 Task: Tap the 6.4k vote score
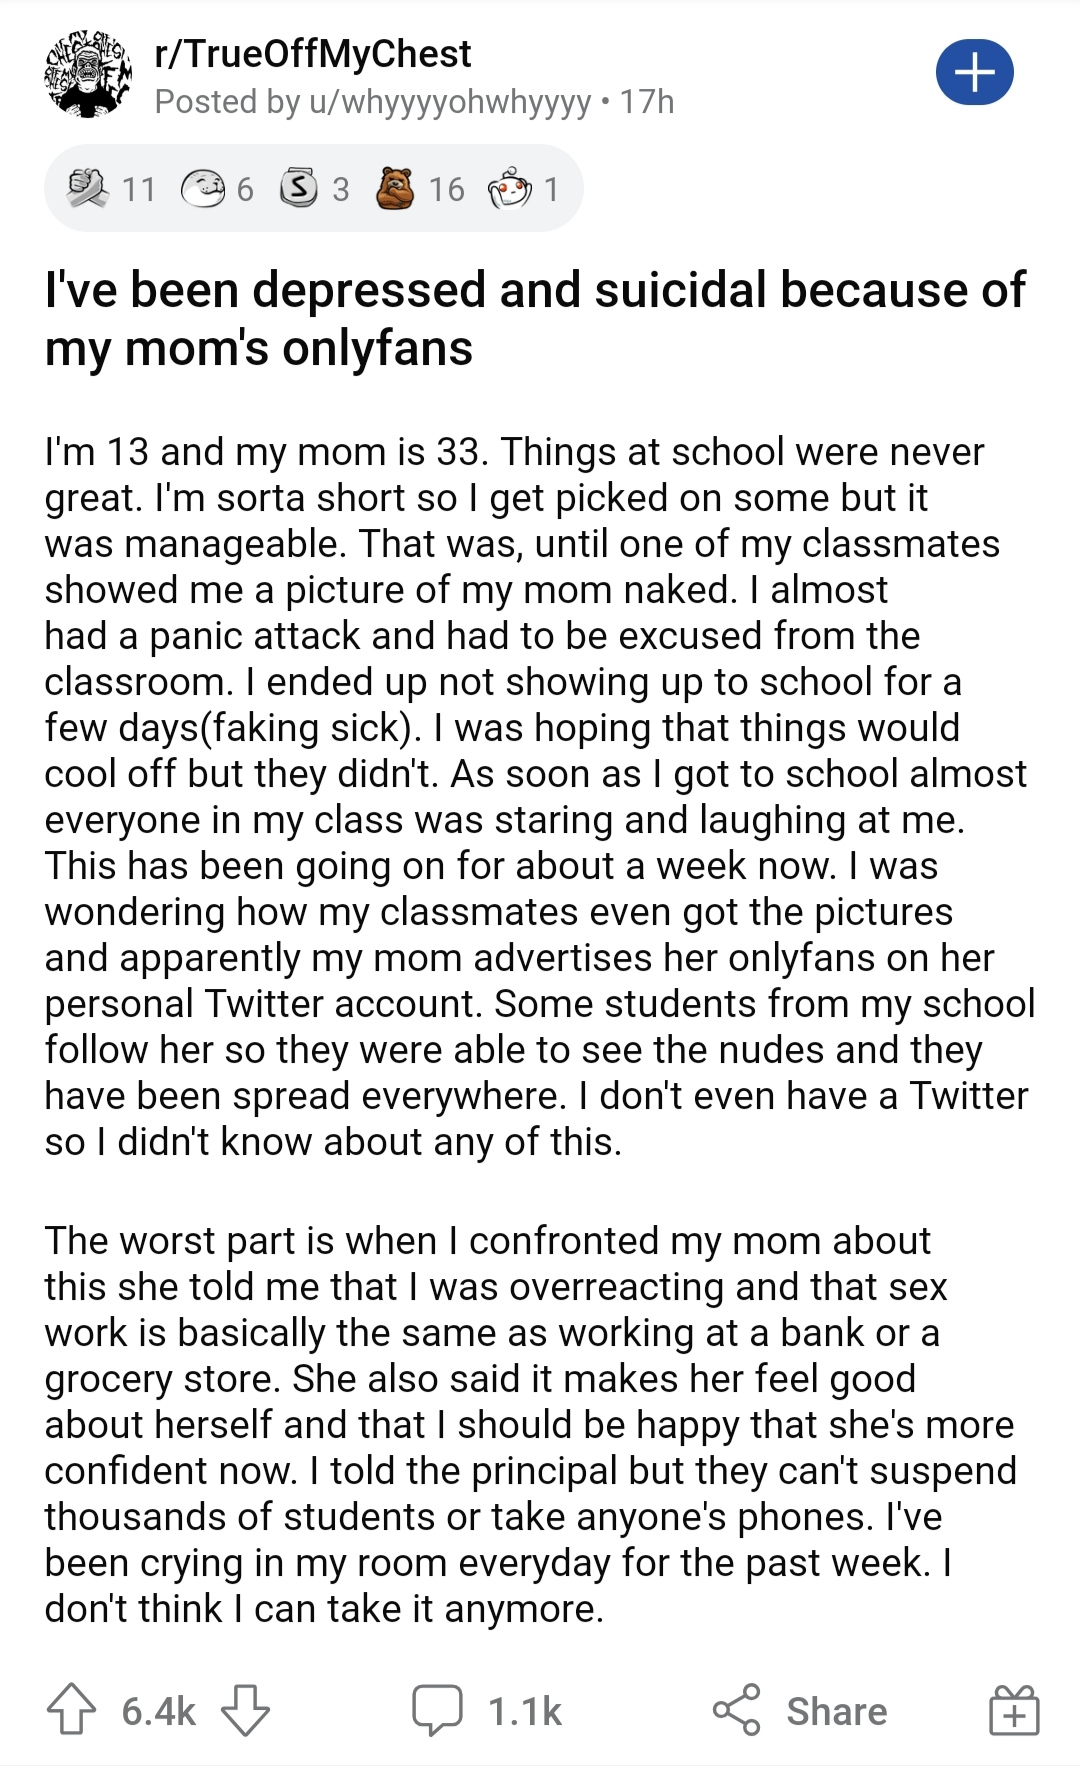158,1711
